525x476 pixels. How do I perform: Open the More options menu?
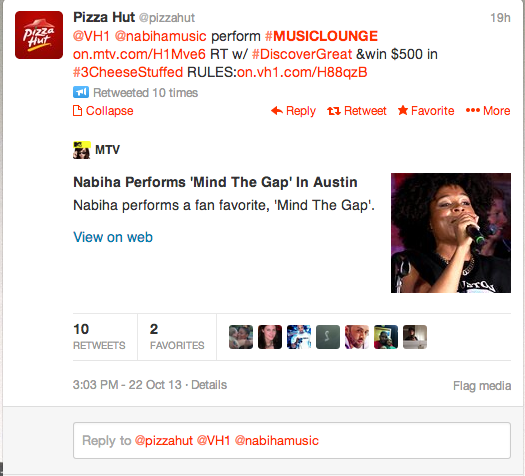[488, 111]
